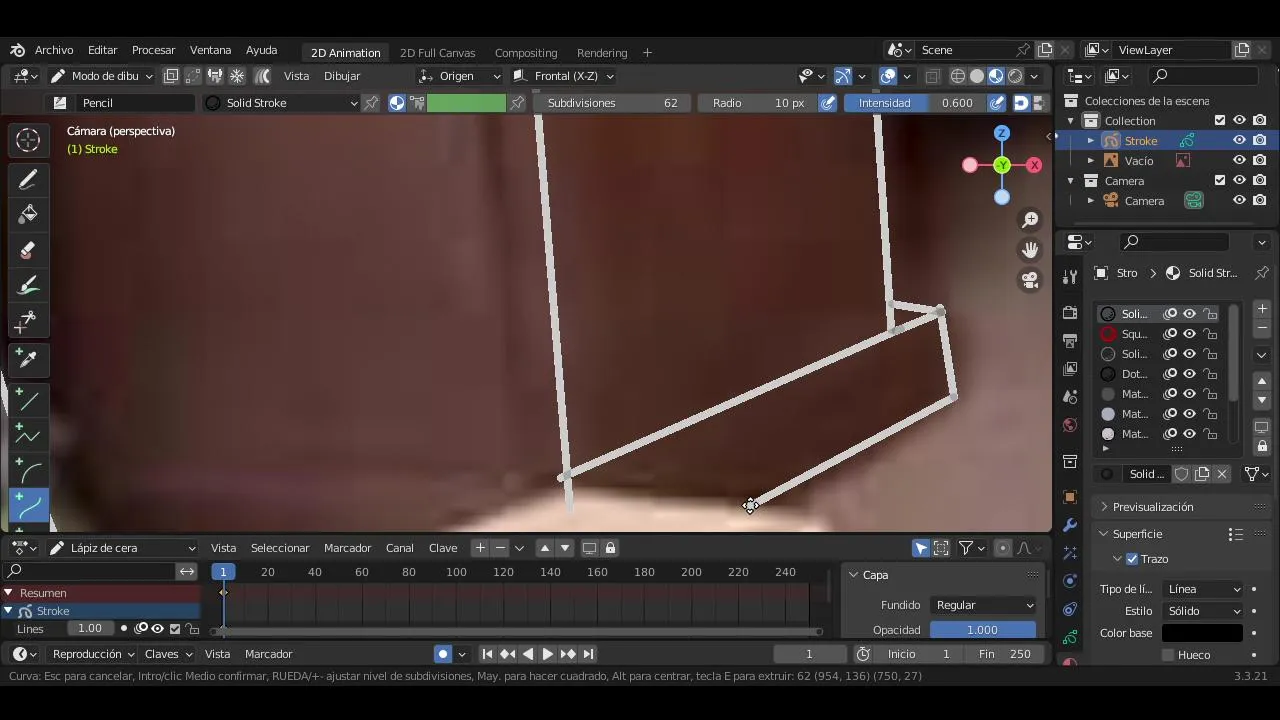
Task: Open the Estilo Sólido dropdown
Action: coord(1203,611)
